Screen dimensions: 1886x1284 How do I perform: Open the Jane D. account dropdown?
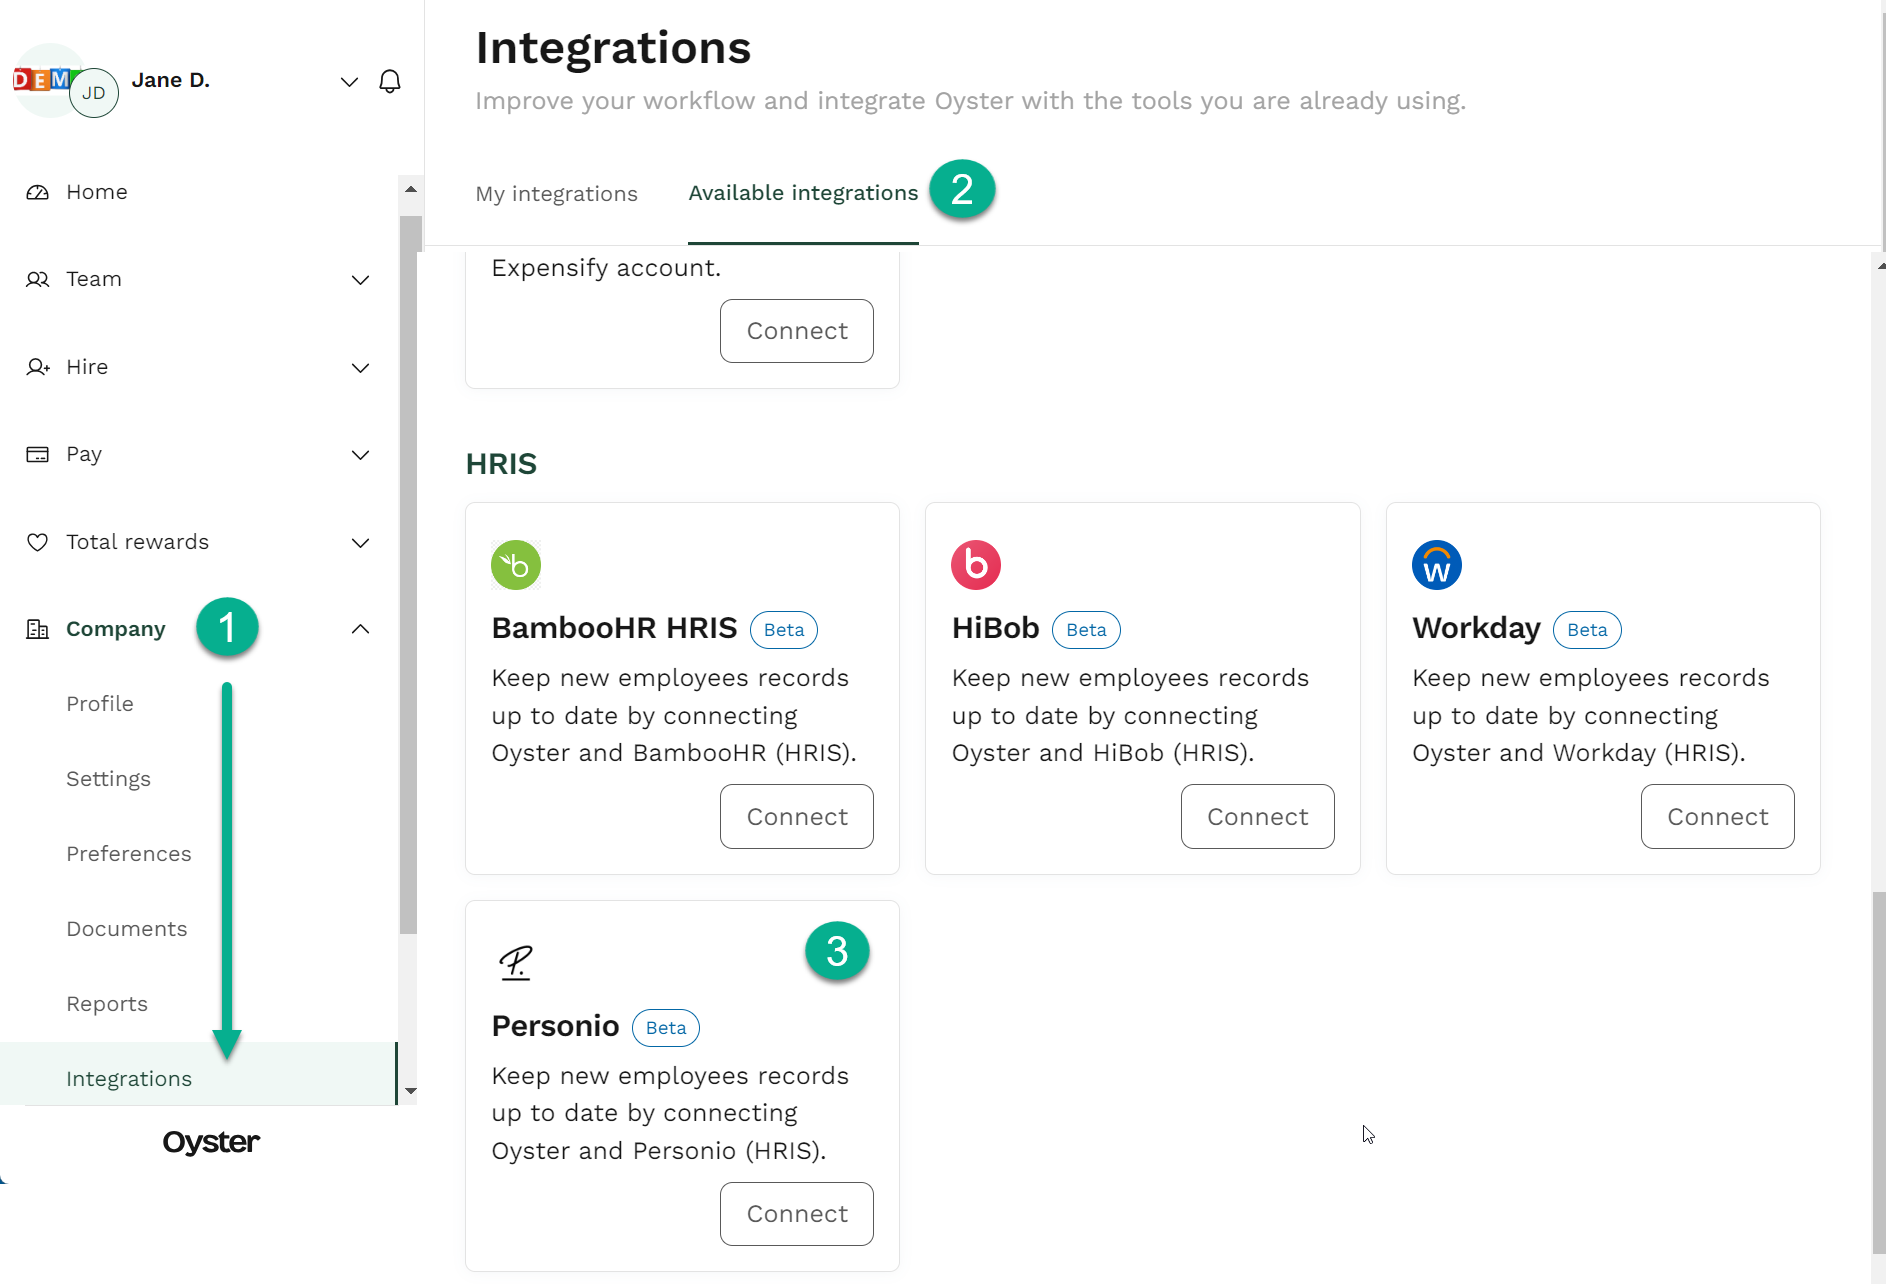[349, 81]
